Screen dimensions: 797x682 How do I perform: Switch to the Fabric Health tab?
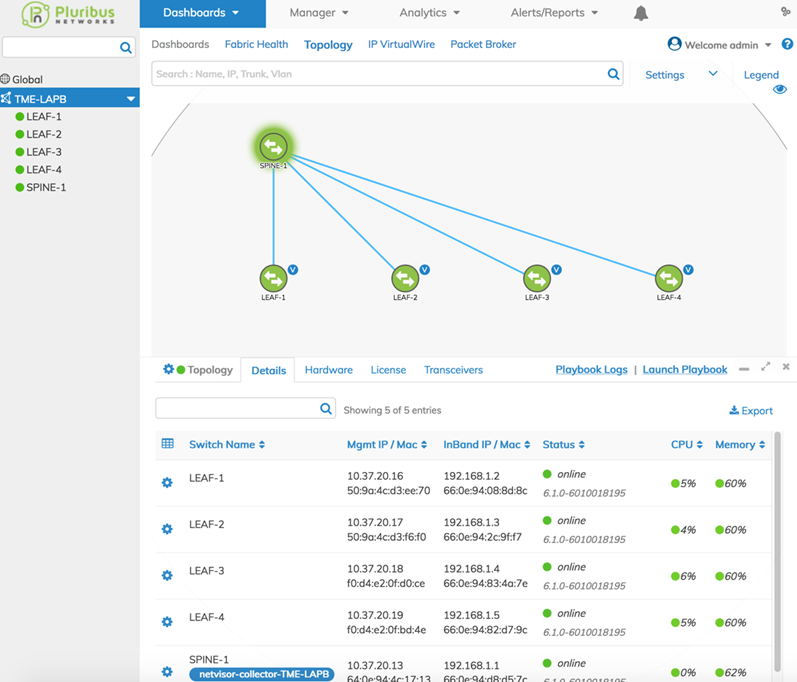pyautogui.click(x=256, y=44)
